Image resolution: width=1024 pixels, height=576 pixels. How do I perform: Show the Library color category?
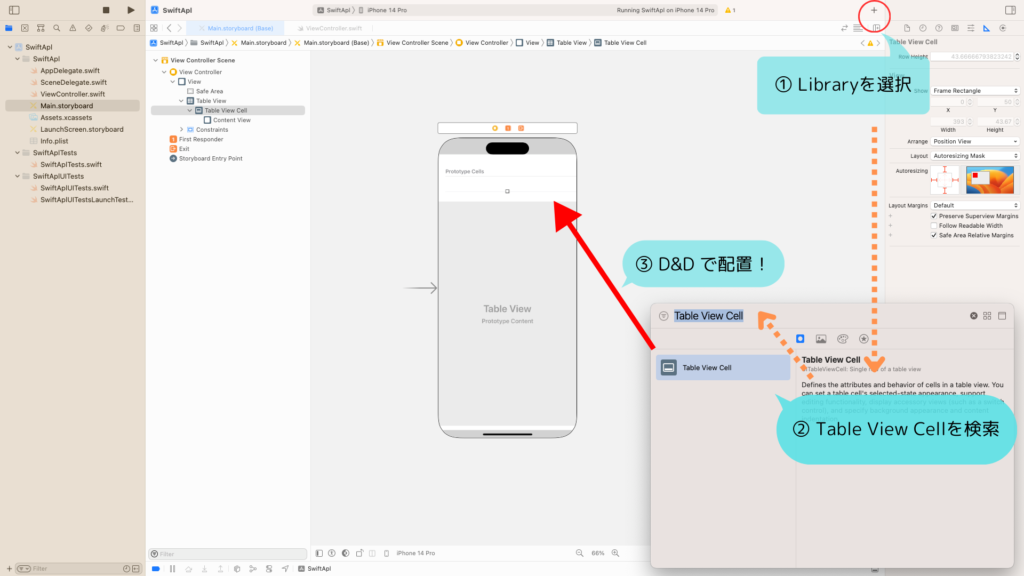(x=842, y=339)
